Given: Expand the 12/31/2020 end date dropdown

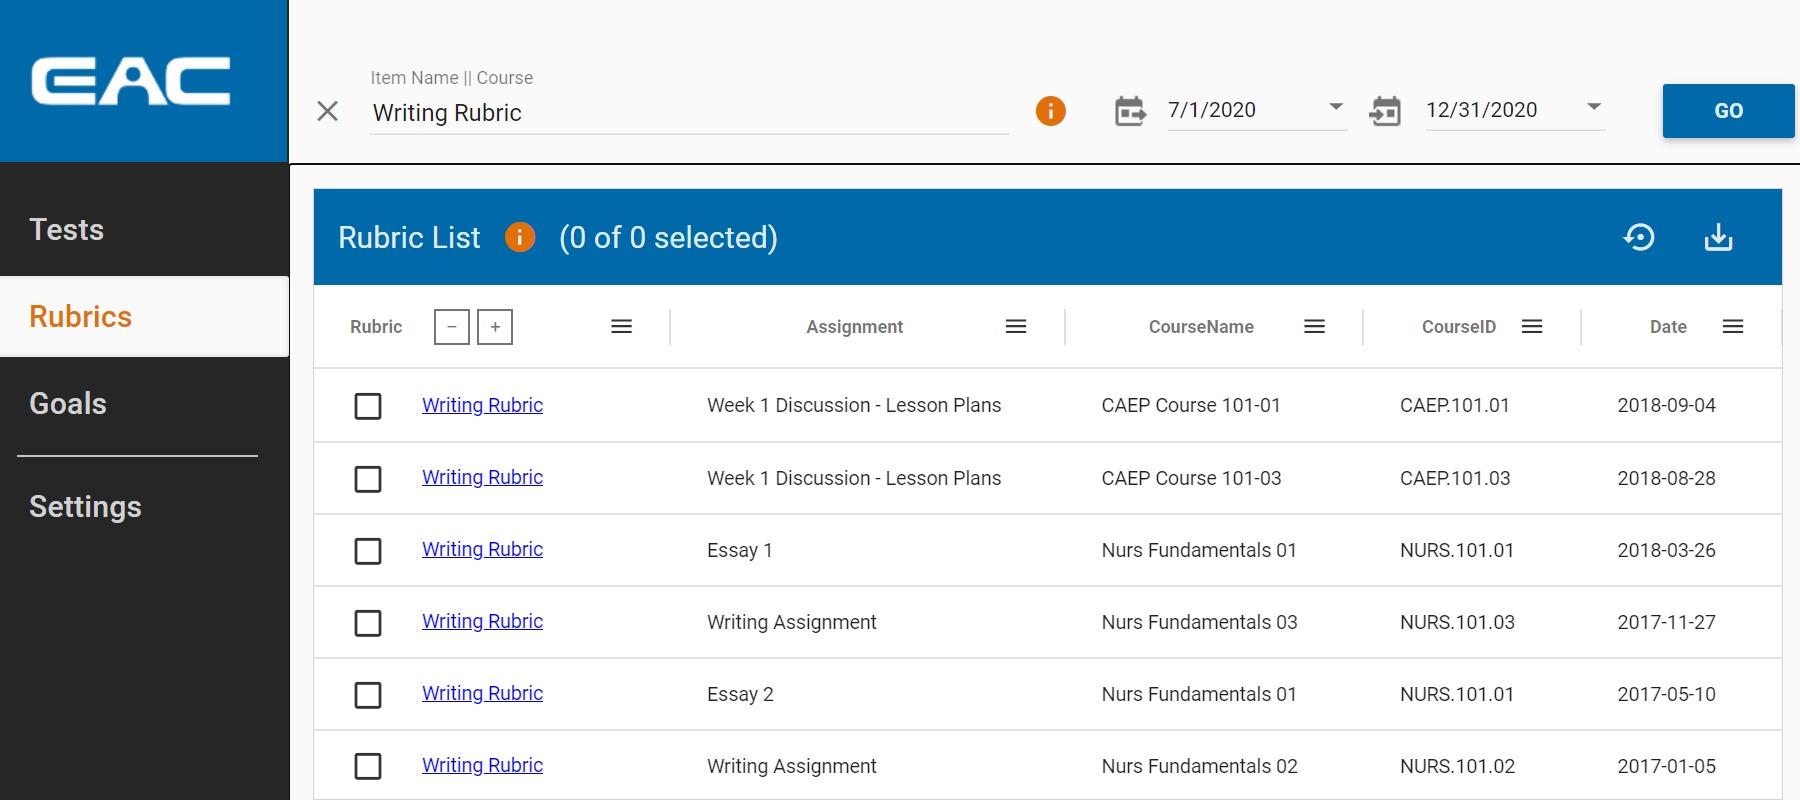Looking at the screenshot, I should click(1594, 107).
